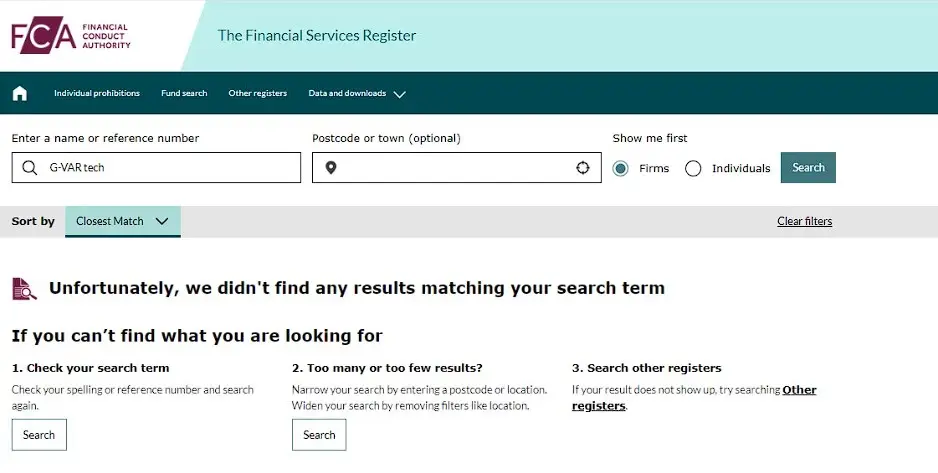
Task: Click the Sort by chevron arrow
Action: tap(162, 221)
